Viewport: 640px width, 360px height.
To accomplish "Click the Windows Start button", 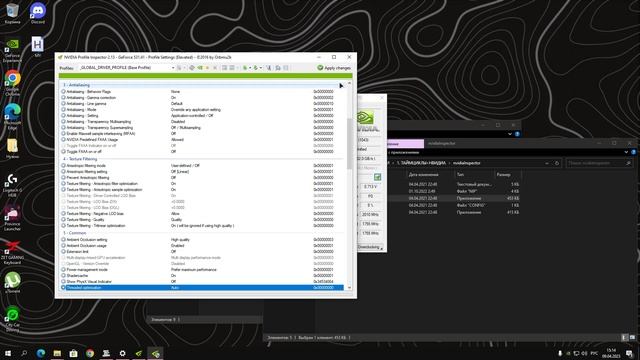I will pyautogui.click(x=8, y=353).
